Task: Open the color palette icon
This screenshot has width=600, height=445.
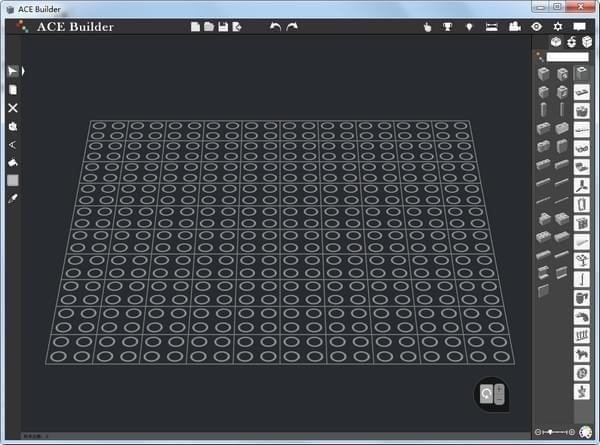Action: pos(585,432)
